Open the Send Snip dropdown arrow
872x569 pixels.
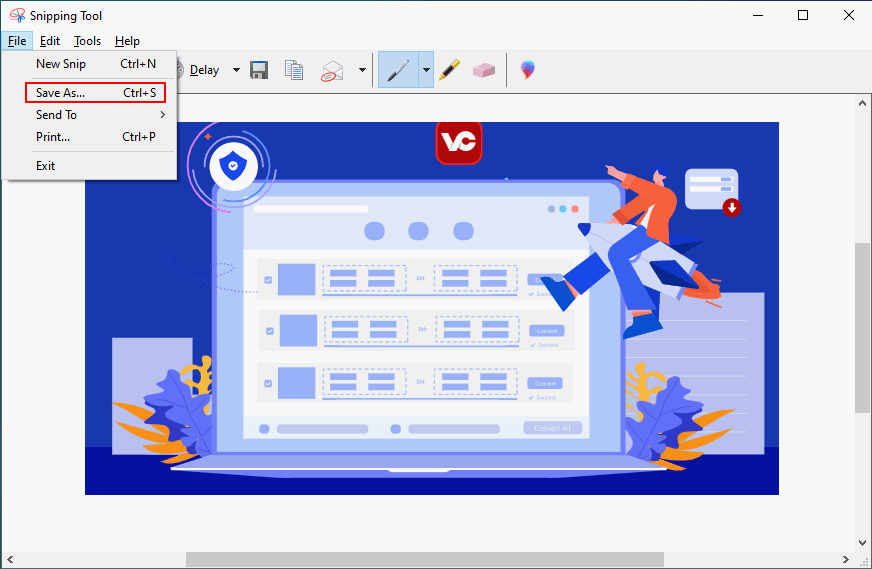tap(362, 70)
